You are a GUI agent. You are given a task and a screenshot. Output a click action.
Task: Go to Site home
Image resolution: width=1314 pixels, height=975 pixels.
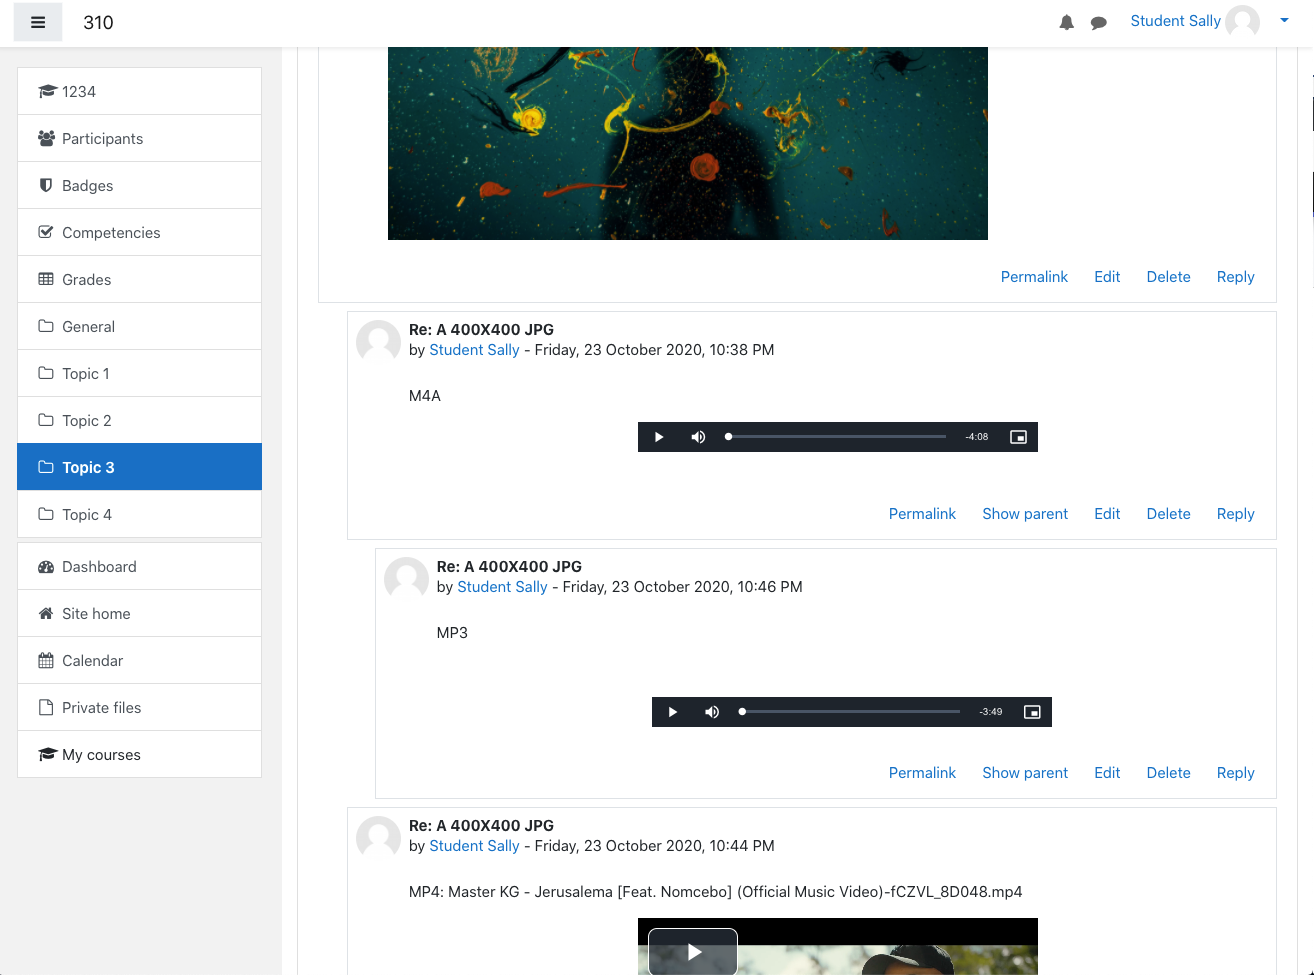click(x=140, y=613)
